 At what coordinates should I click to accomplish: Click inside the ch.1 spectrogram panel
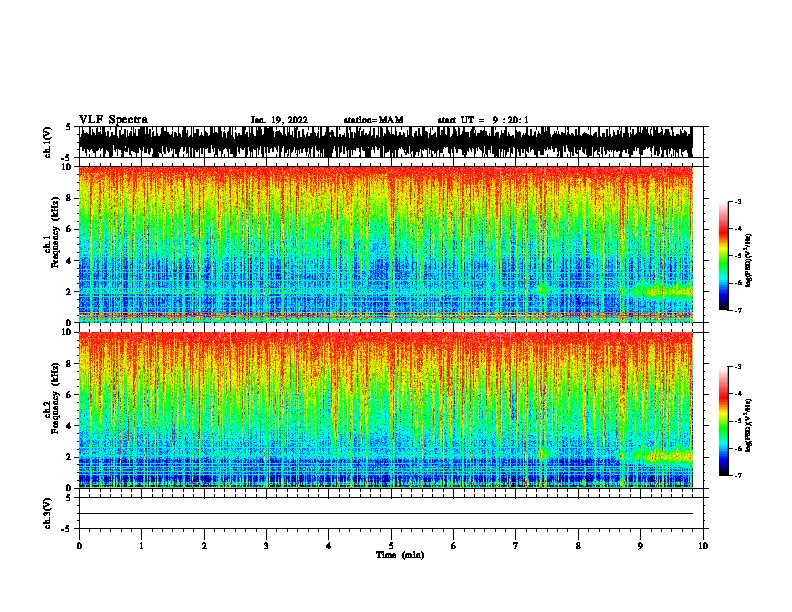386,244
